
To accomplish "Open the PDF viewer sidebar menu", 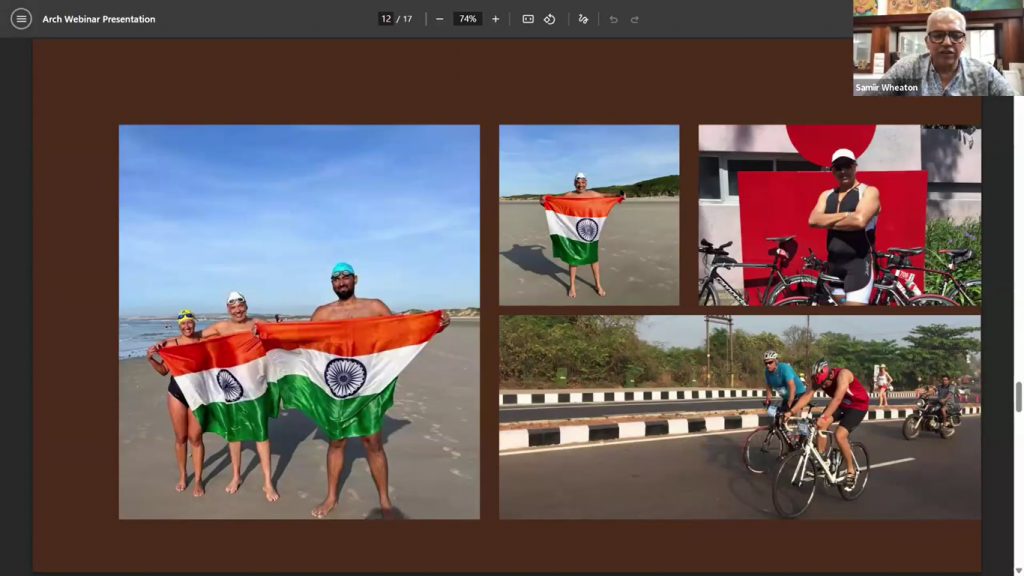I will (x=21, y=19).
